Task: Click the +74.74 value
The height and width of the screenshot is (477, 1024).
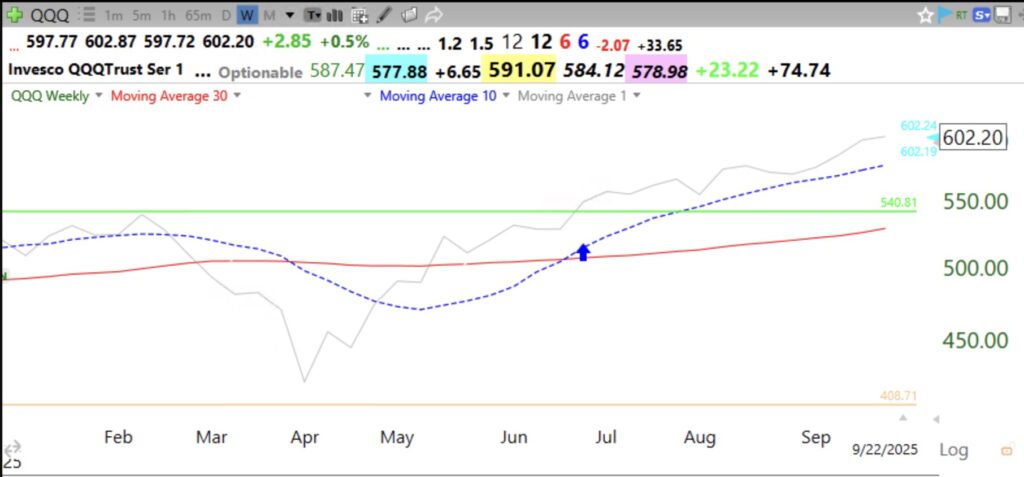Action: point(799,70)
